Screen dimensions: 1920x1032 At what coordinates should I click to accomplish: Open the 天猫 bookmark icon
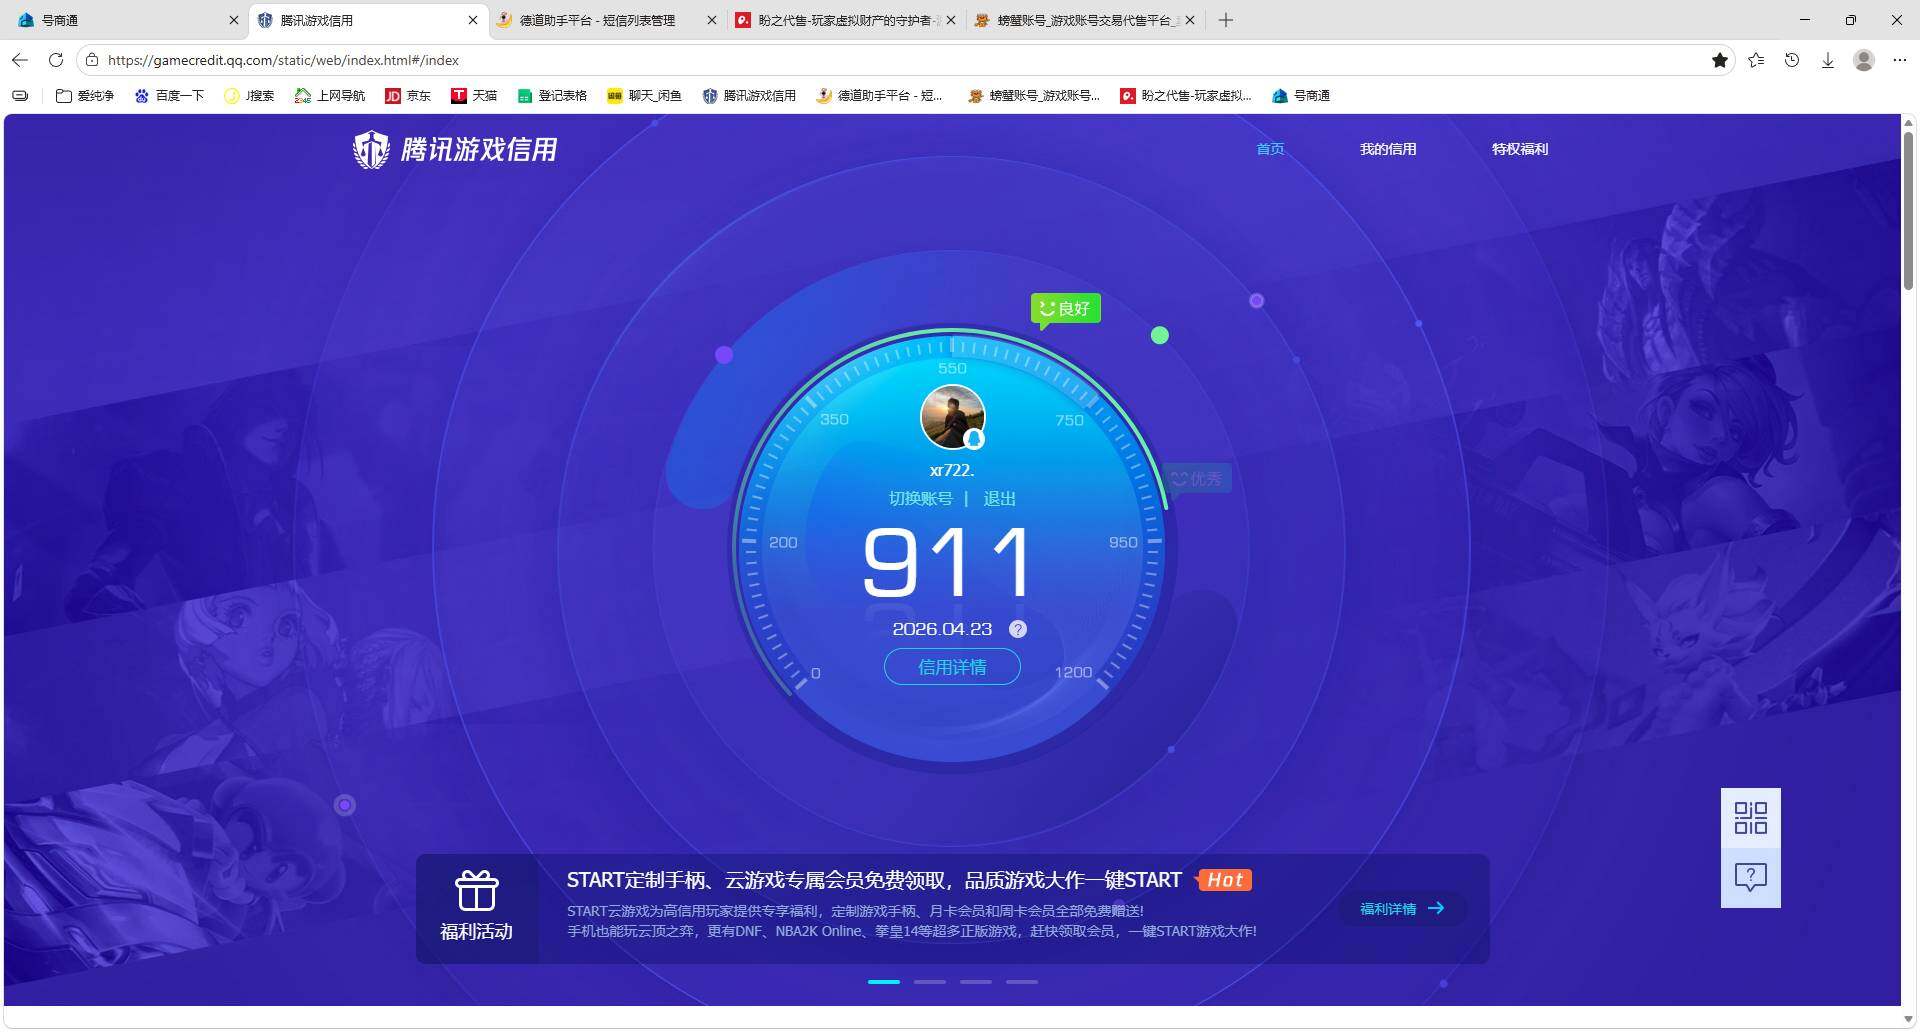tap(460, 95)
